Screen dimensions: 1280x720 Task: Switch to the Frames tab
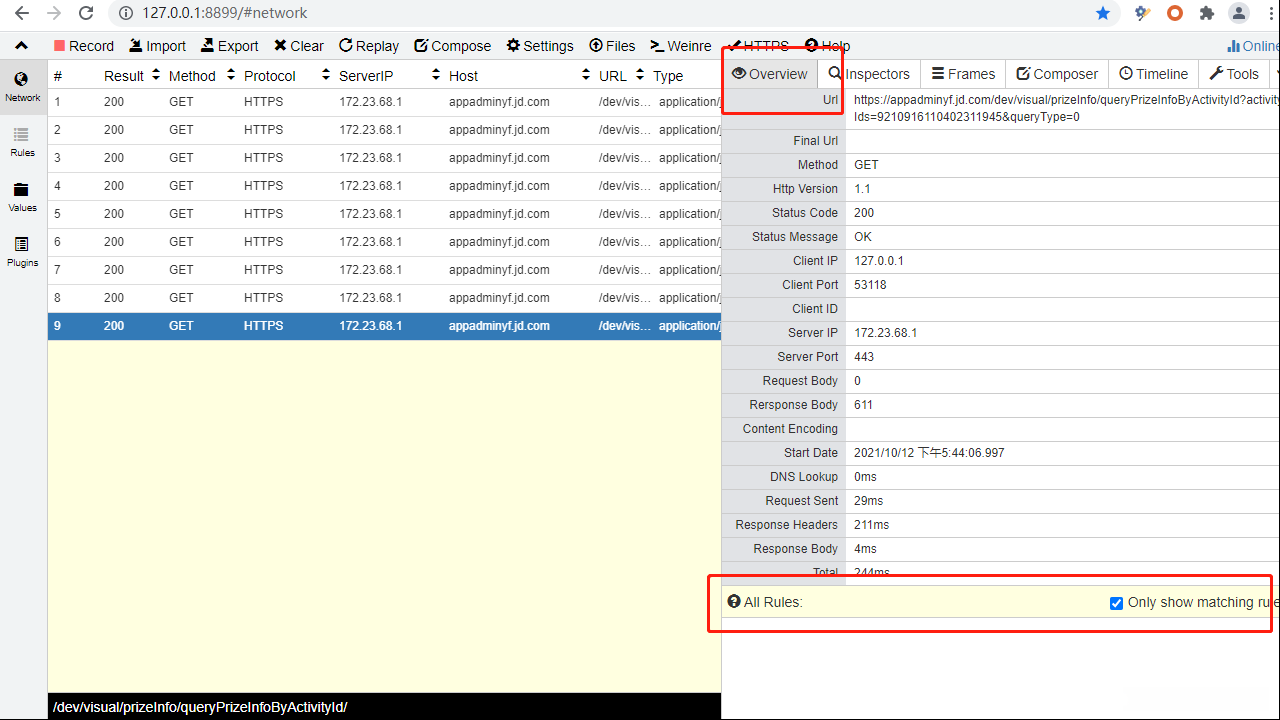[963, 74]
